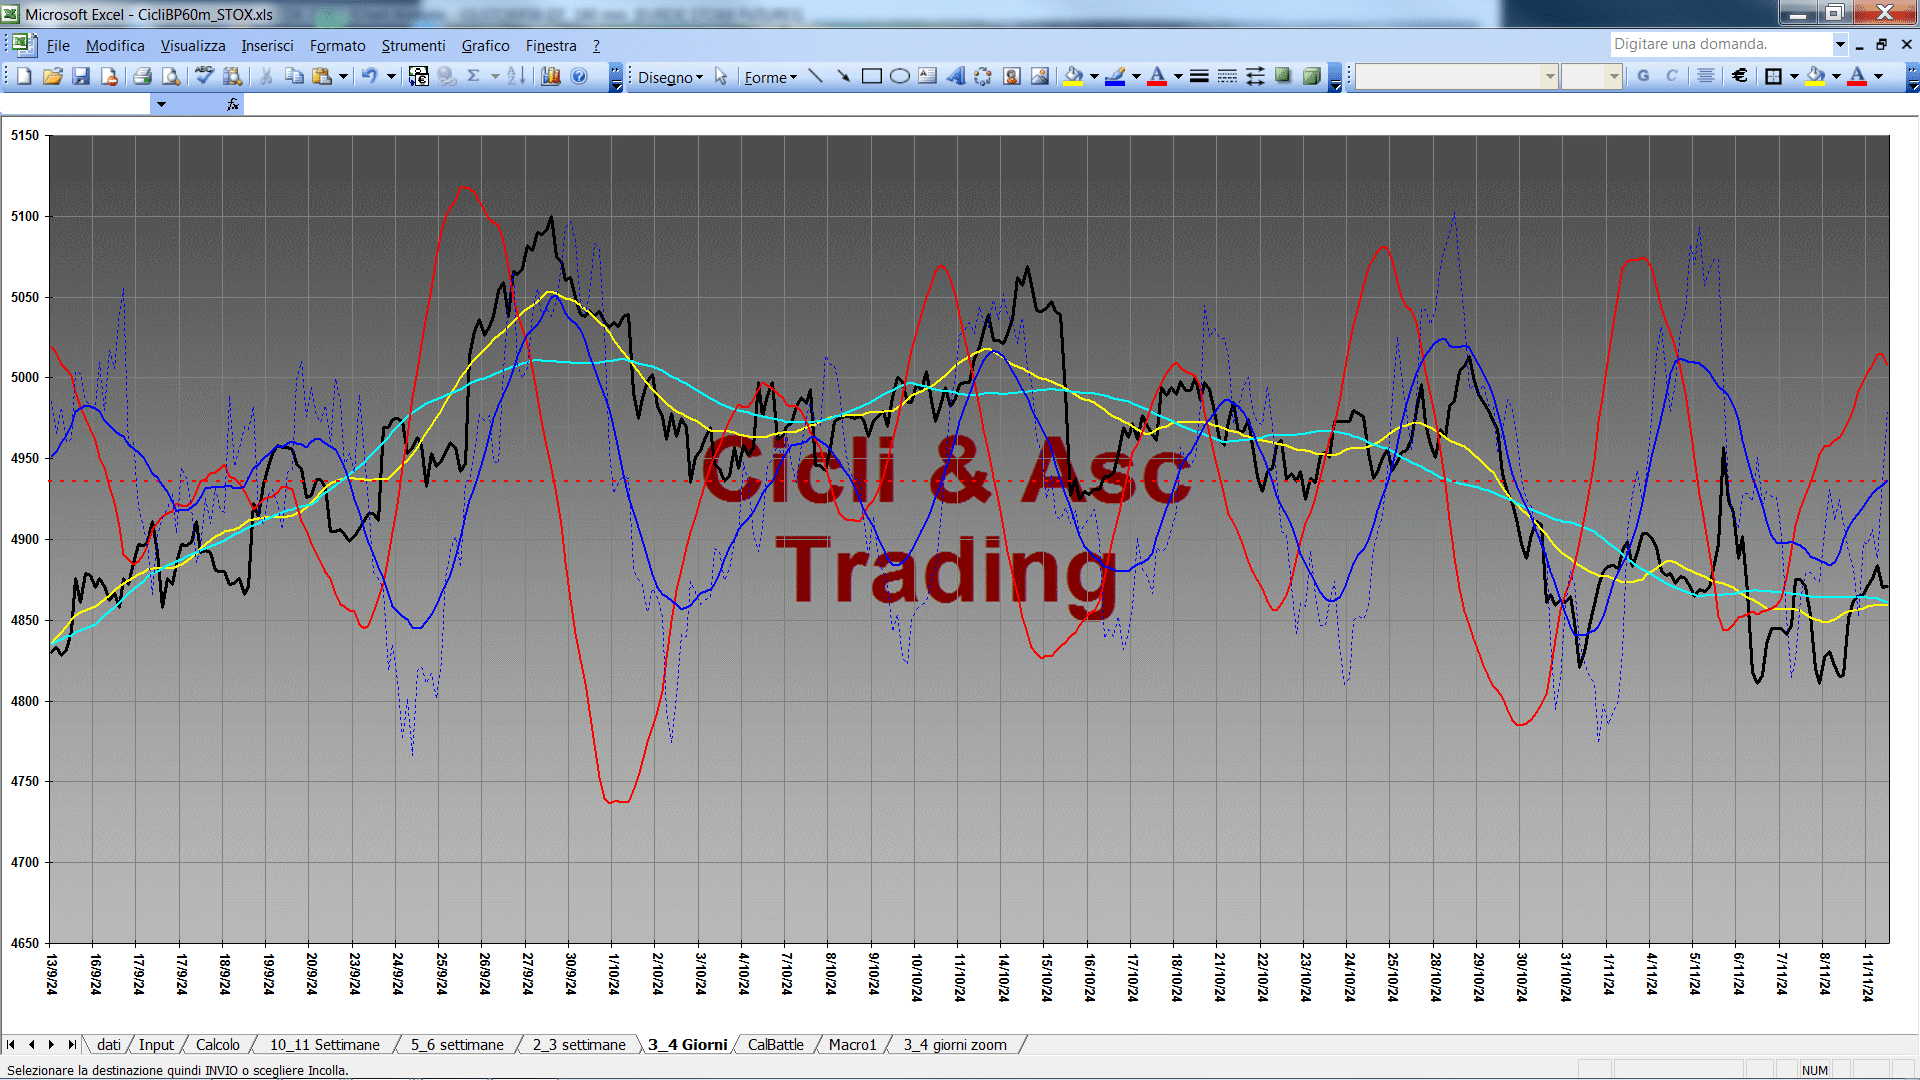Click the Undo arrow icon
The height and width of the screenshot is (1080, 1920).
(370, 76)
